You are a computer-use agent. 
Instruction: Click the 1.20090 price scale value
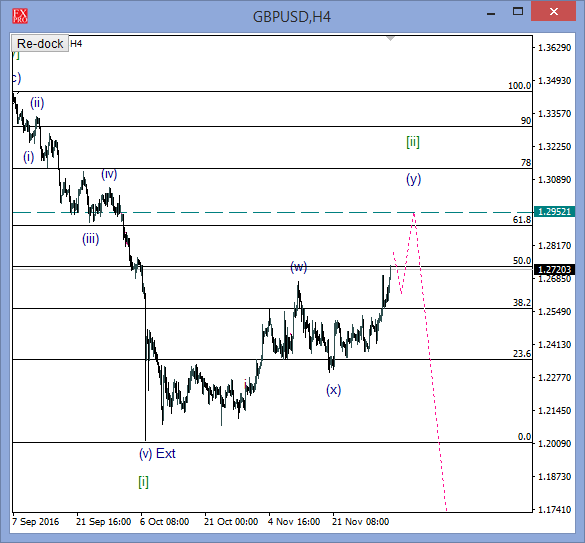tap(554, 444)
